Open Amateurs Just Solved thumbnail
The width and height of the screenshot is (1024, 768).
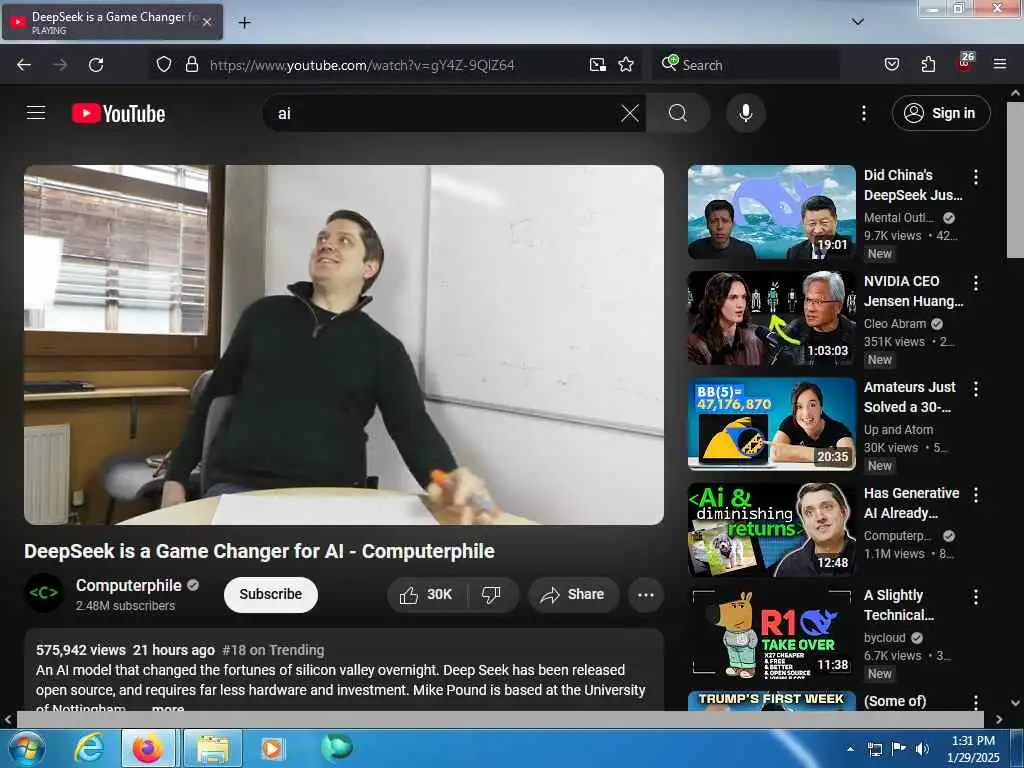[771, 424]
